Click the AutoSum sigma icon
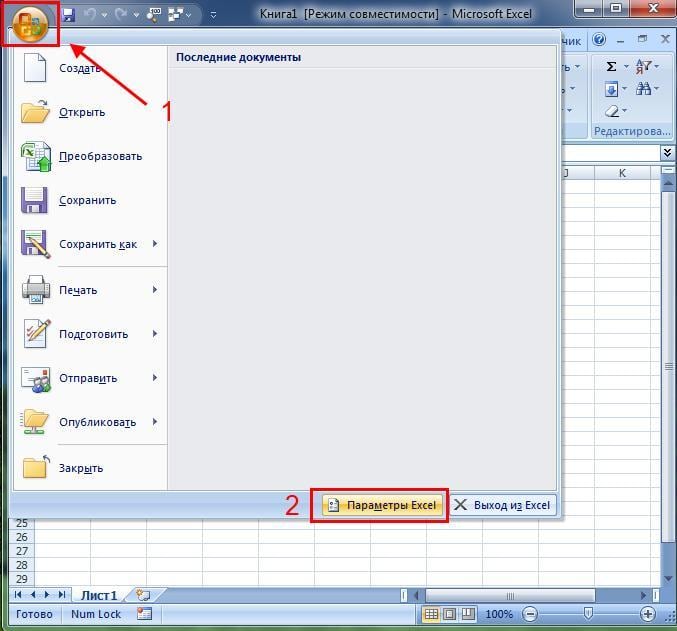Screen dimensions: 677x631 [x=611, y=66]
